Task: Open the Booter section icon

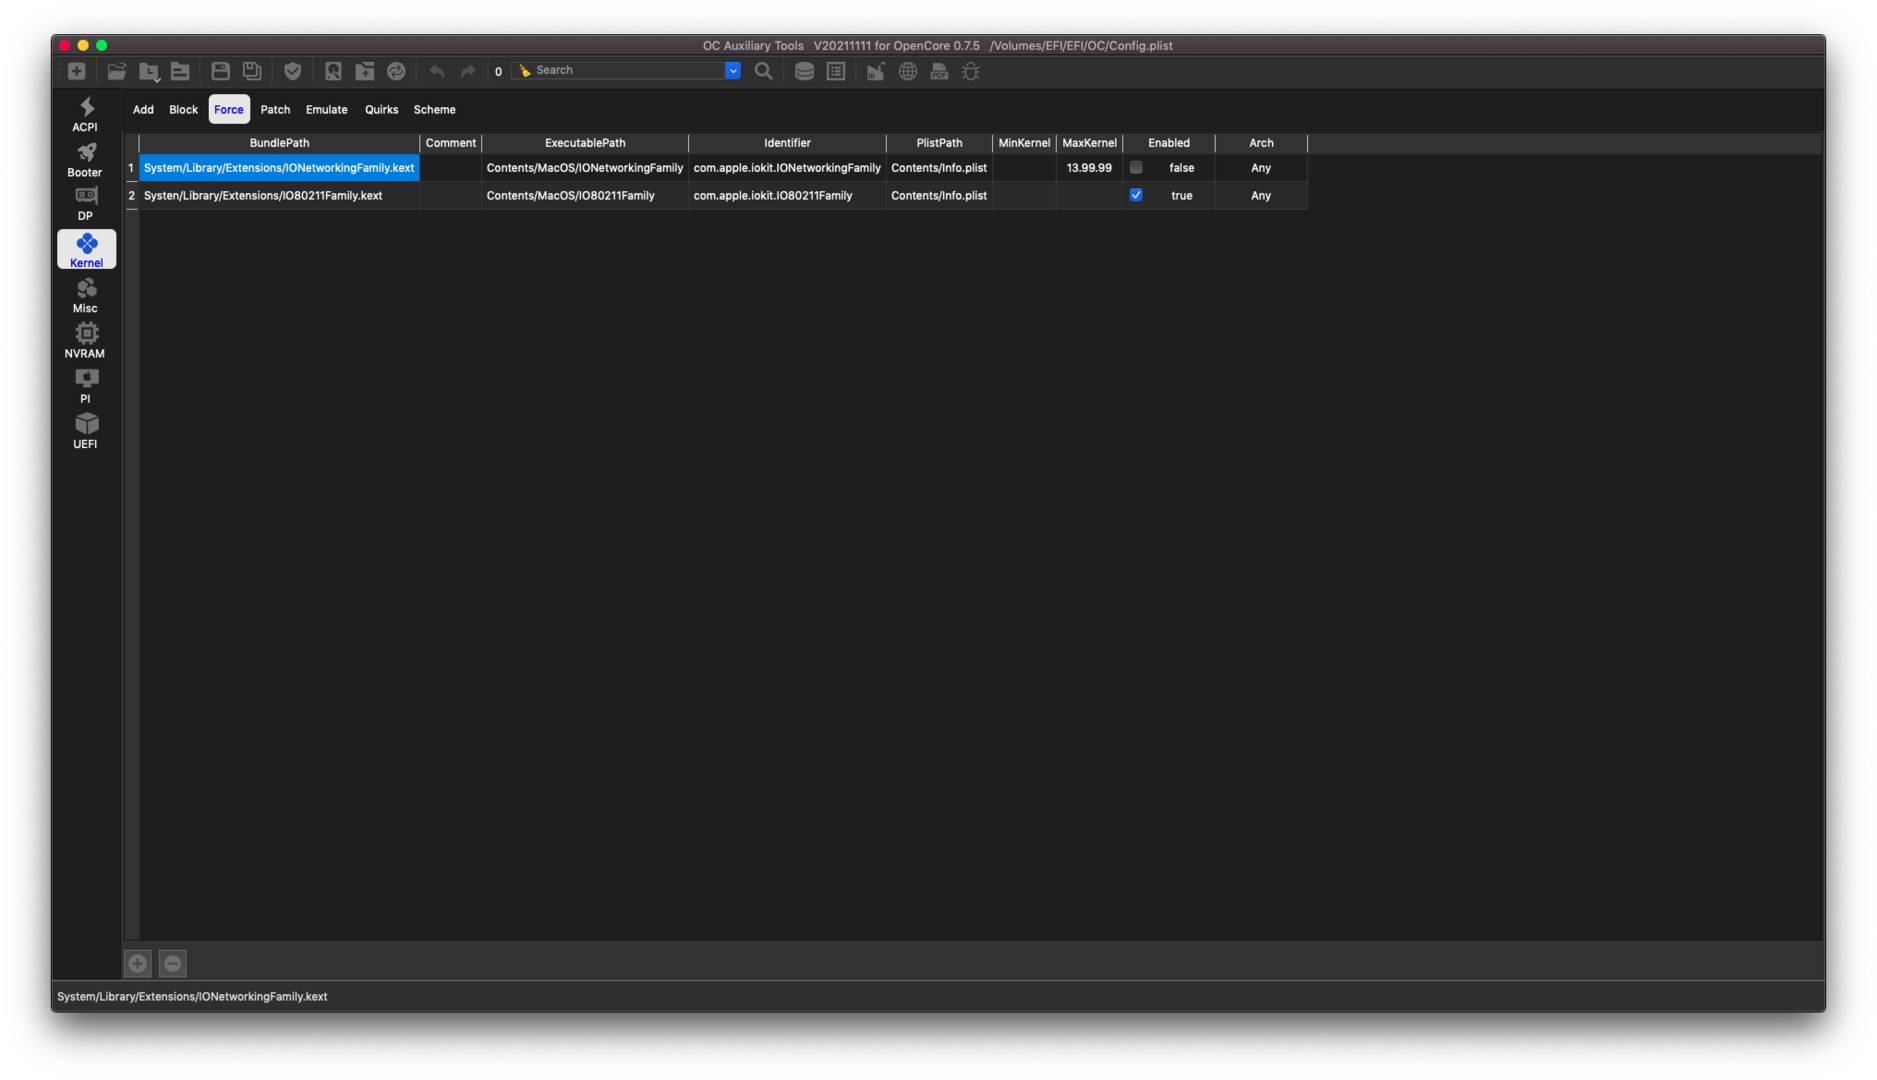Action: tap(86, 159)
